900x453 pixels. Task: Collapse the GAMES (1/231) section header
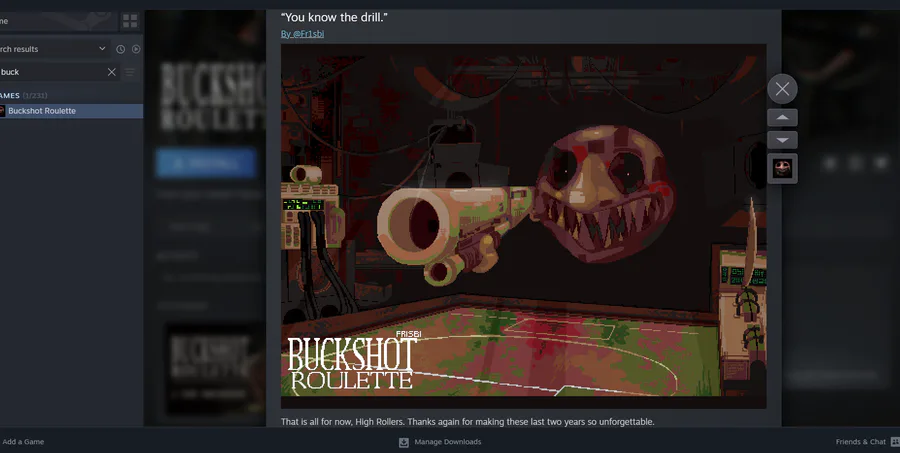tap(24, 95)
